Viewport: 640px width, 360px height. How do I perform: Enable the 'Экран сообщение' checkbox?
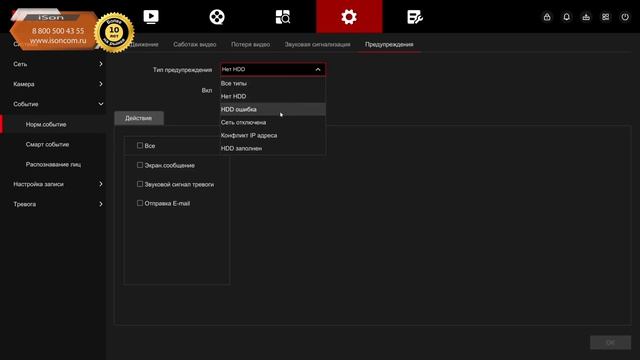[x=140, y=165]
